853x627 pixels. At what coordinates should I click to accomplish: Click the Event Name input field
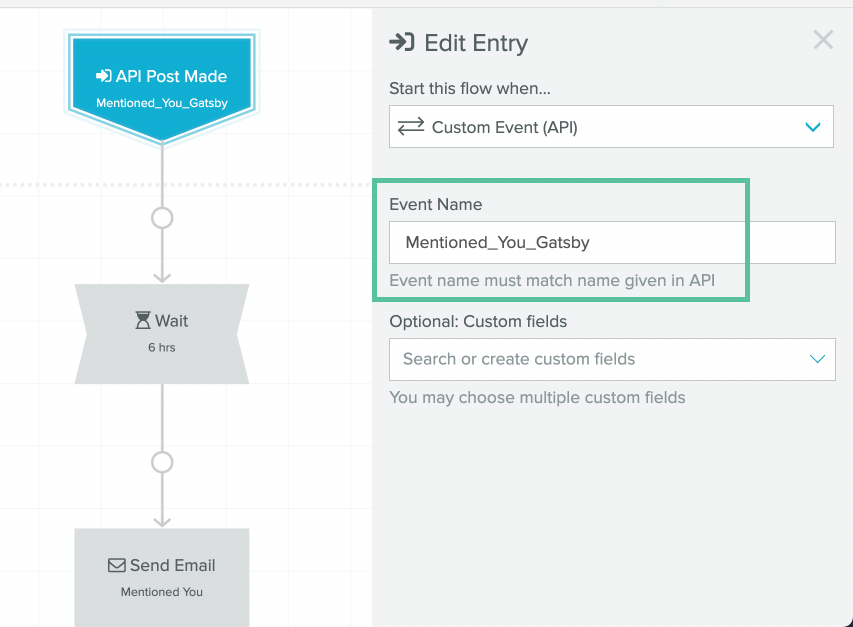point(612,243)
